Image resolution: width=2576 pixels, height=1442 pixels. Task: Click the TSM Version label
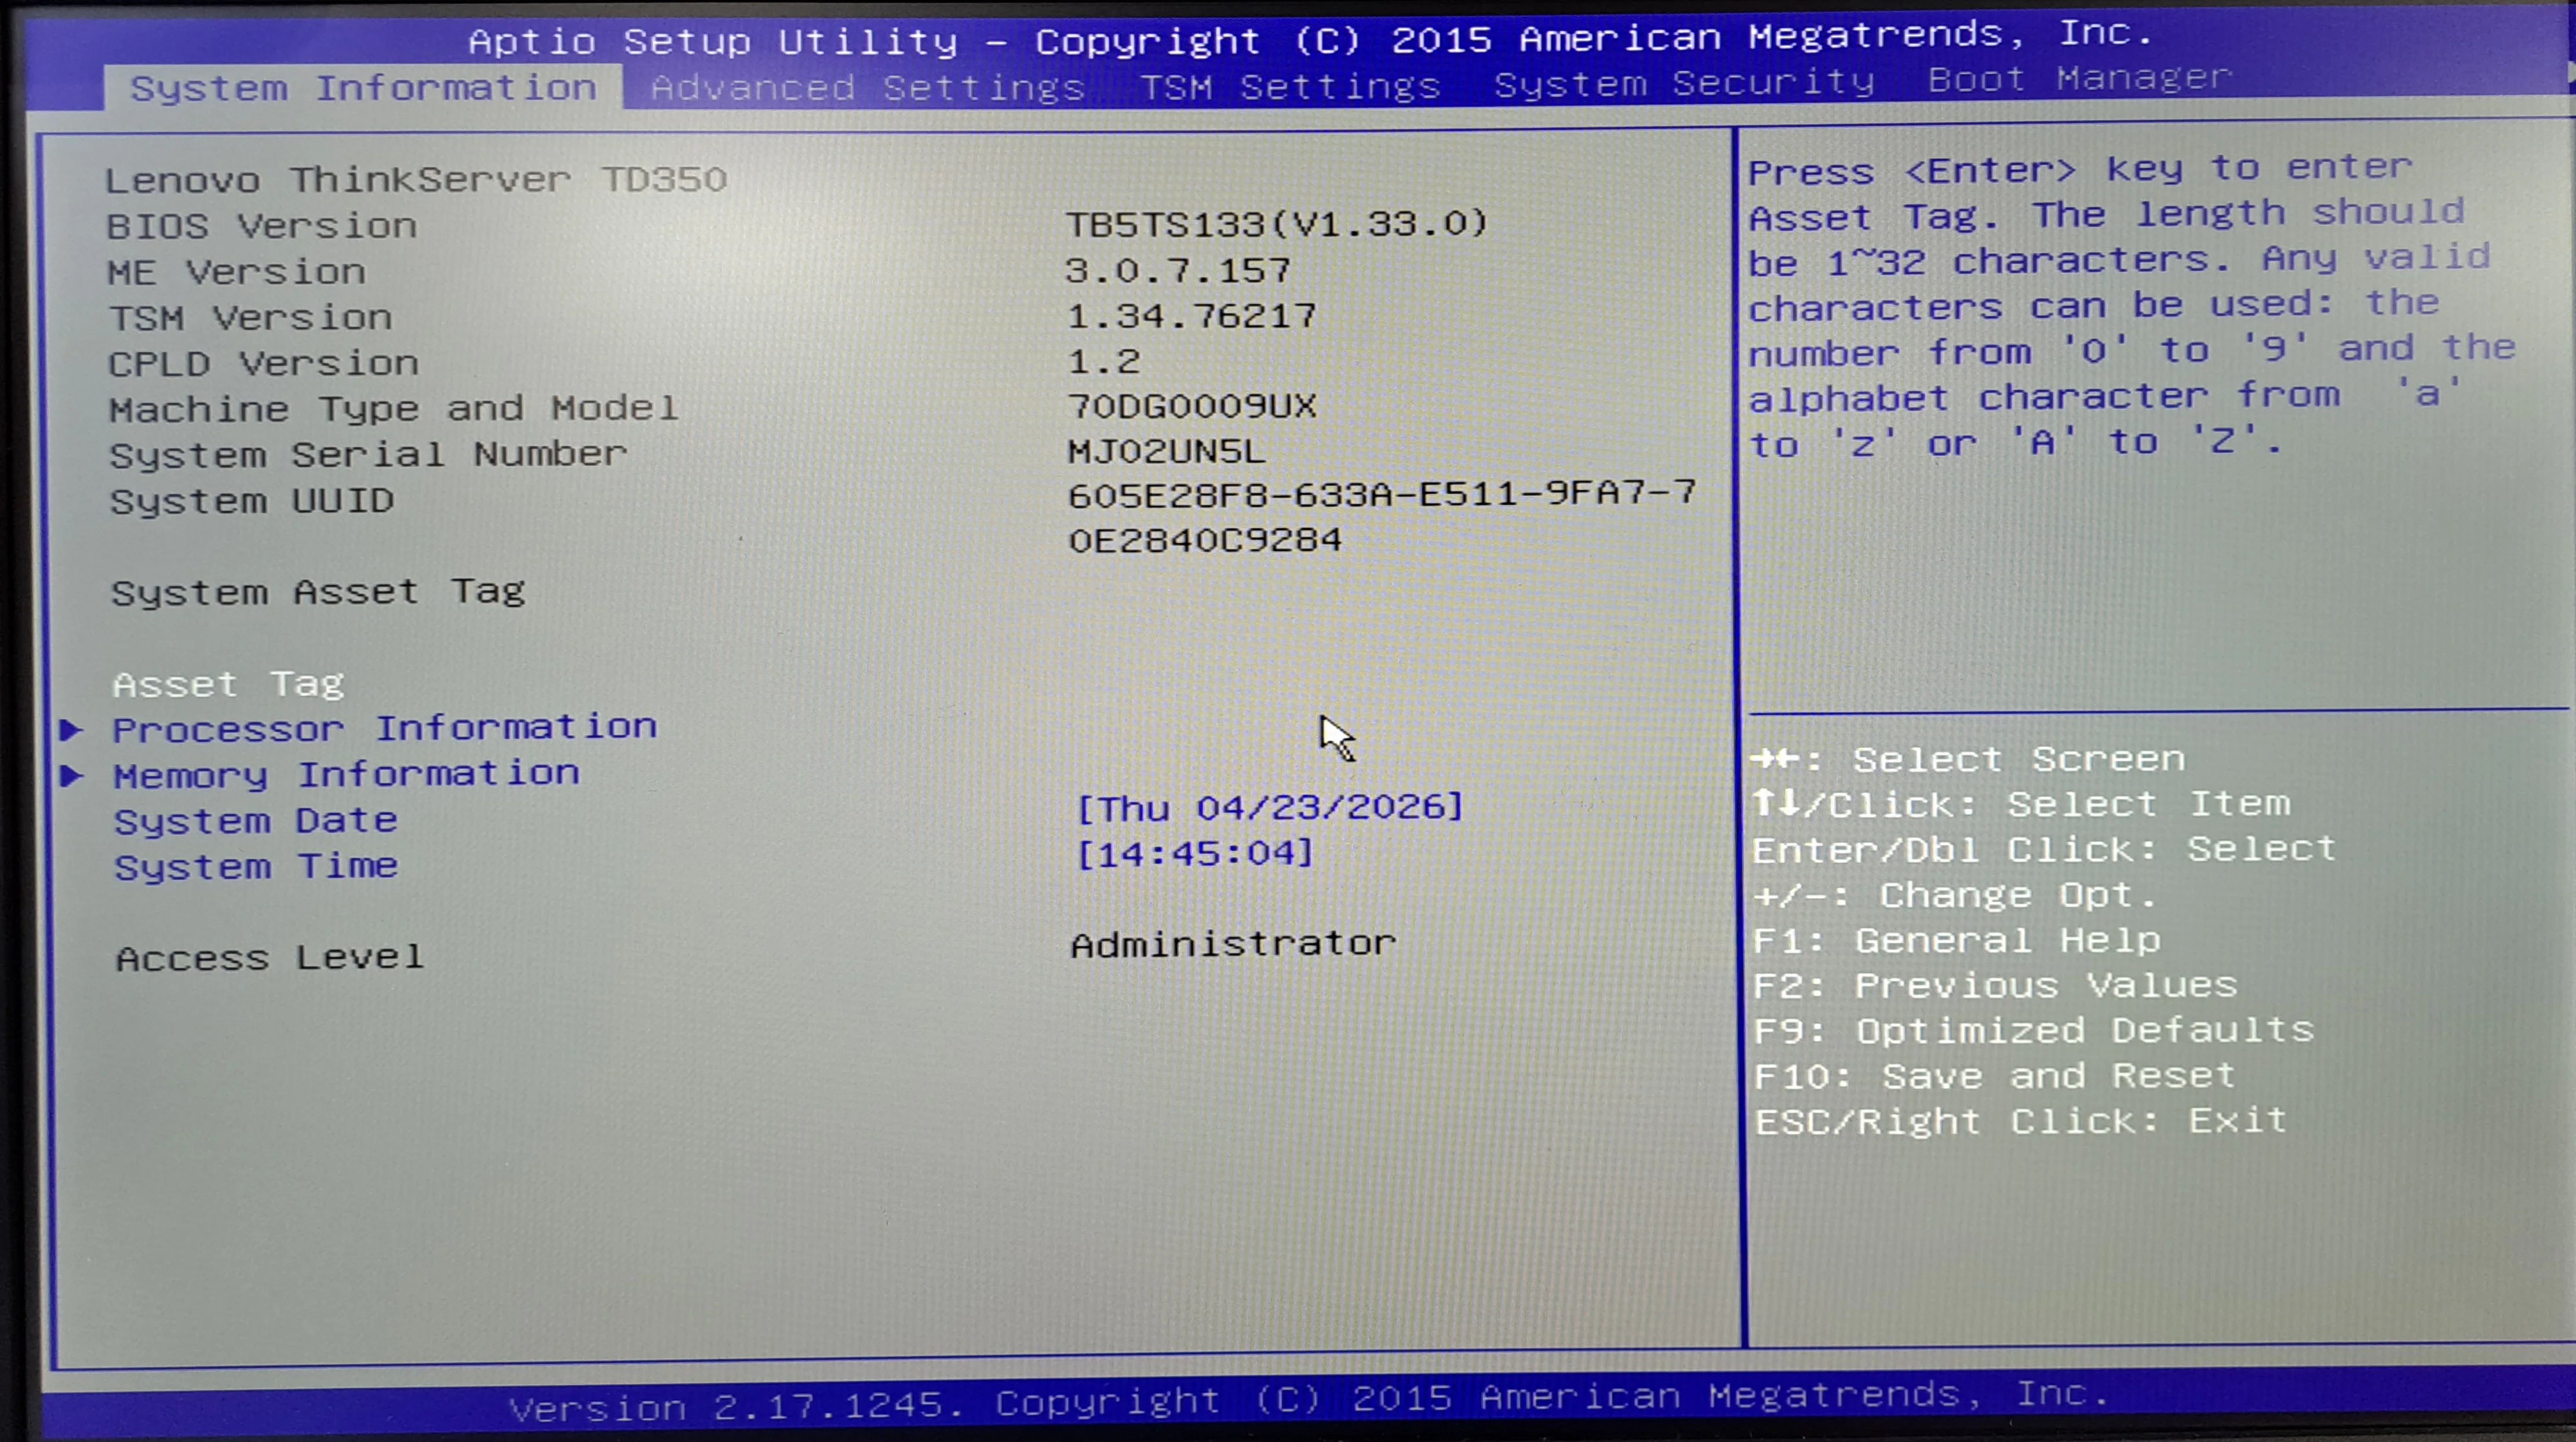click(250, 318)
